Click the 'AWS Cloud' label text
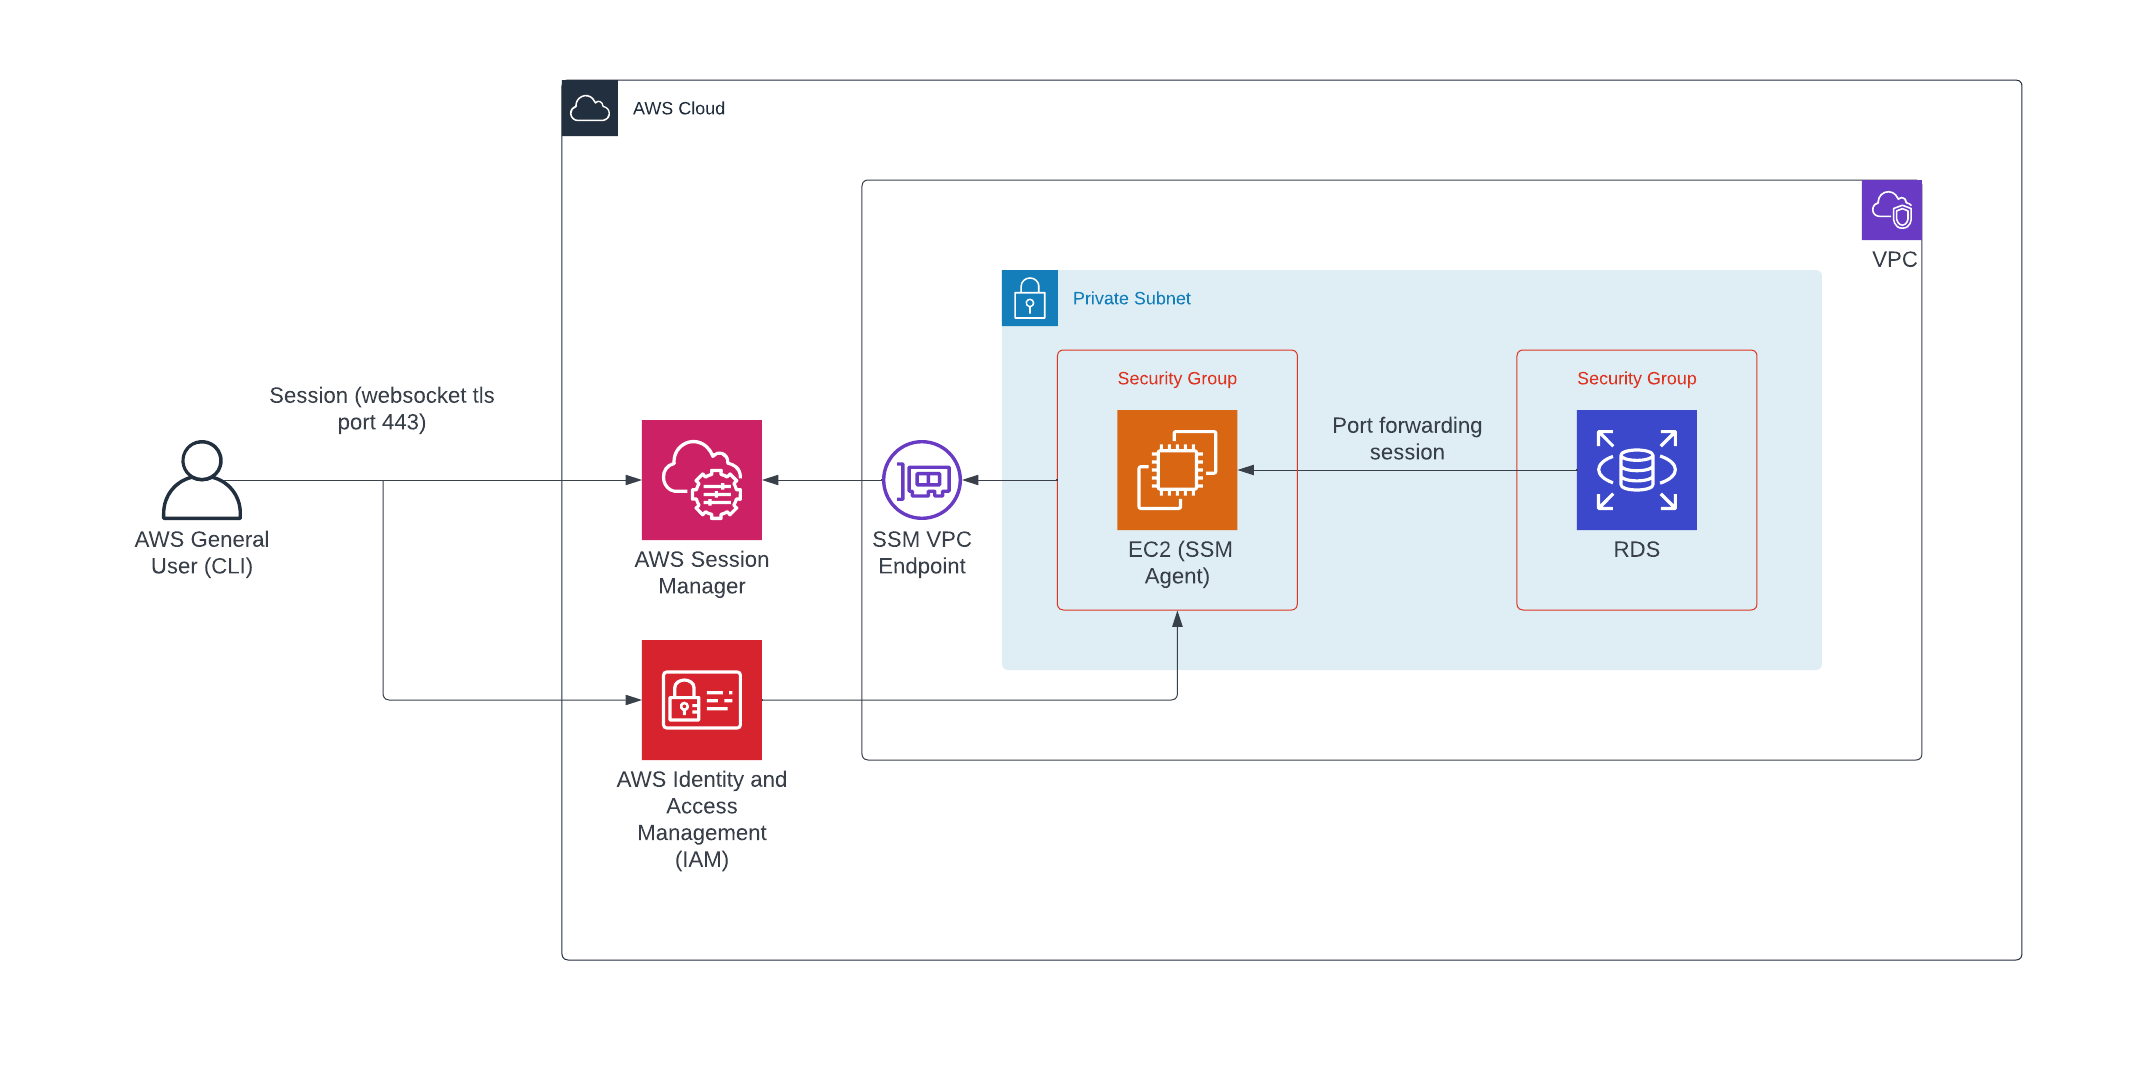This screenshot has width=2151, height=1084. (x=679, y=108)
